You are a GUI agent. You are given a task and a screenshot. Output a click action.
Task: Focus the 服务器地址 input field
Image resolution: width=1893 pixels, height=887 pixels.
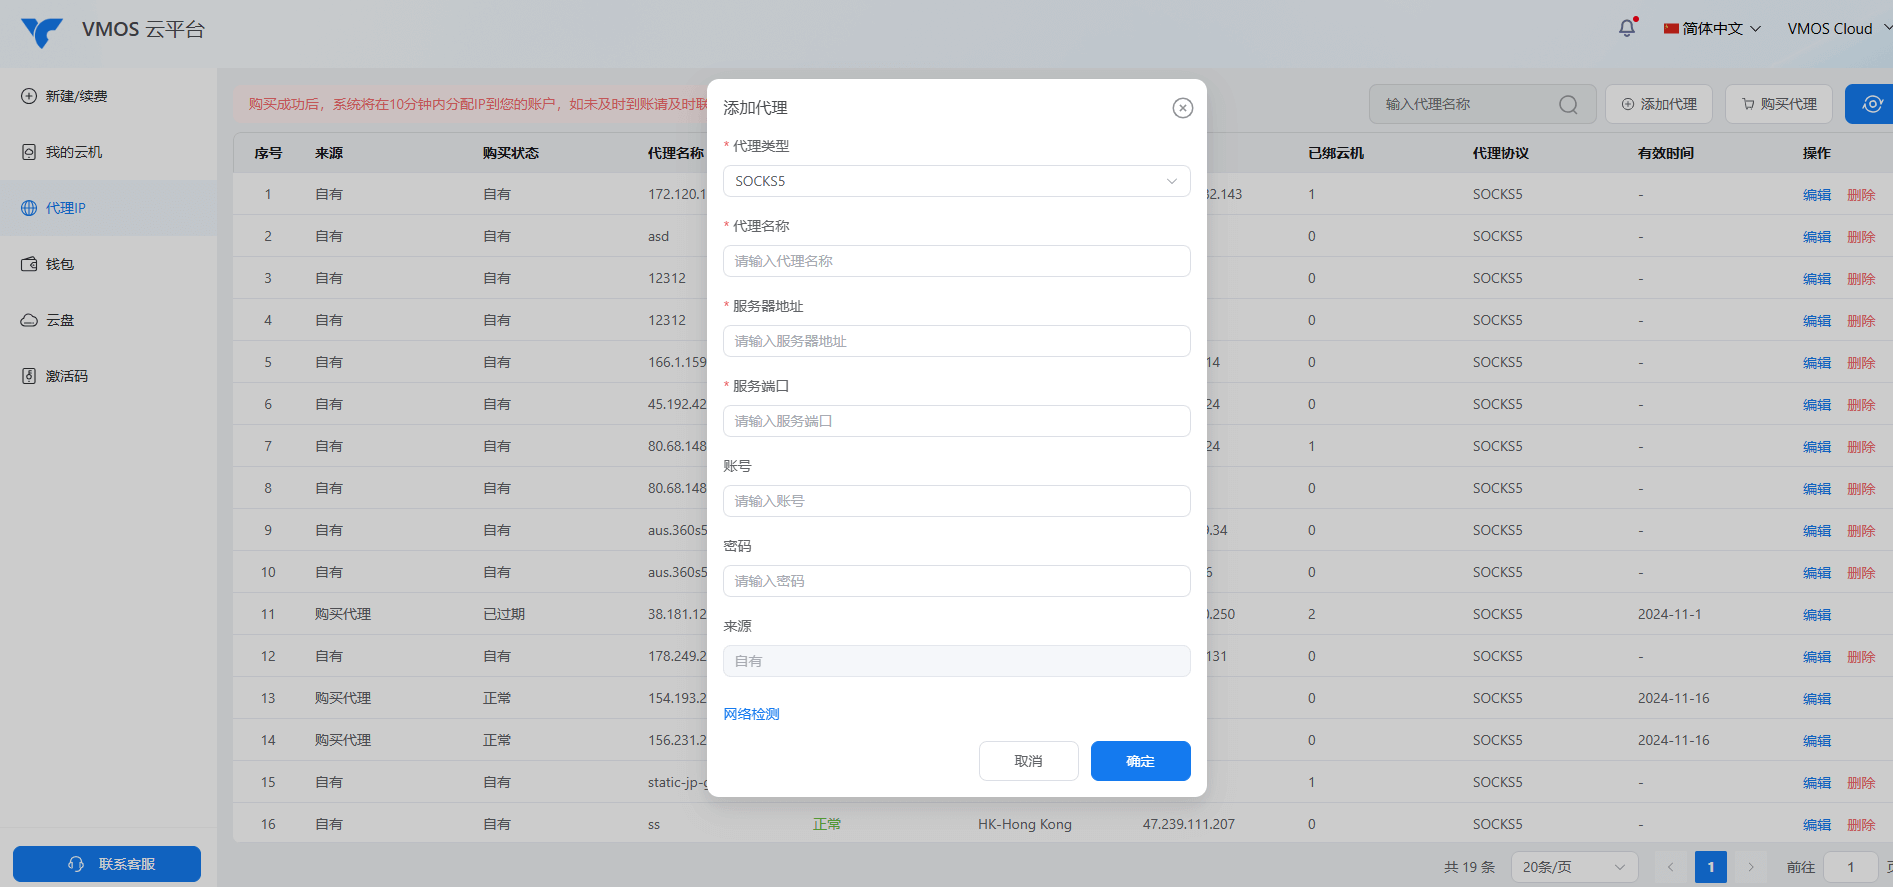pos(956,341)
